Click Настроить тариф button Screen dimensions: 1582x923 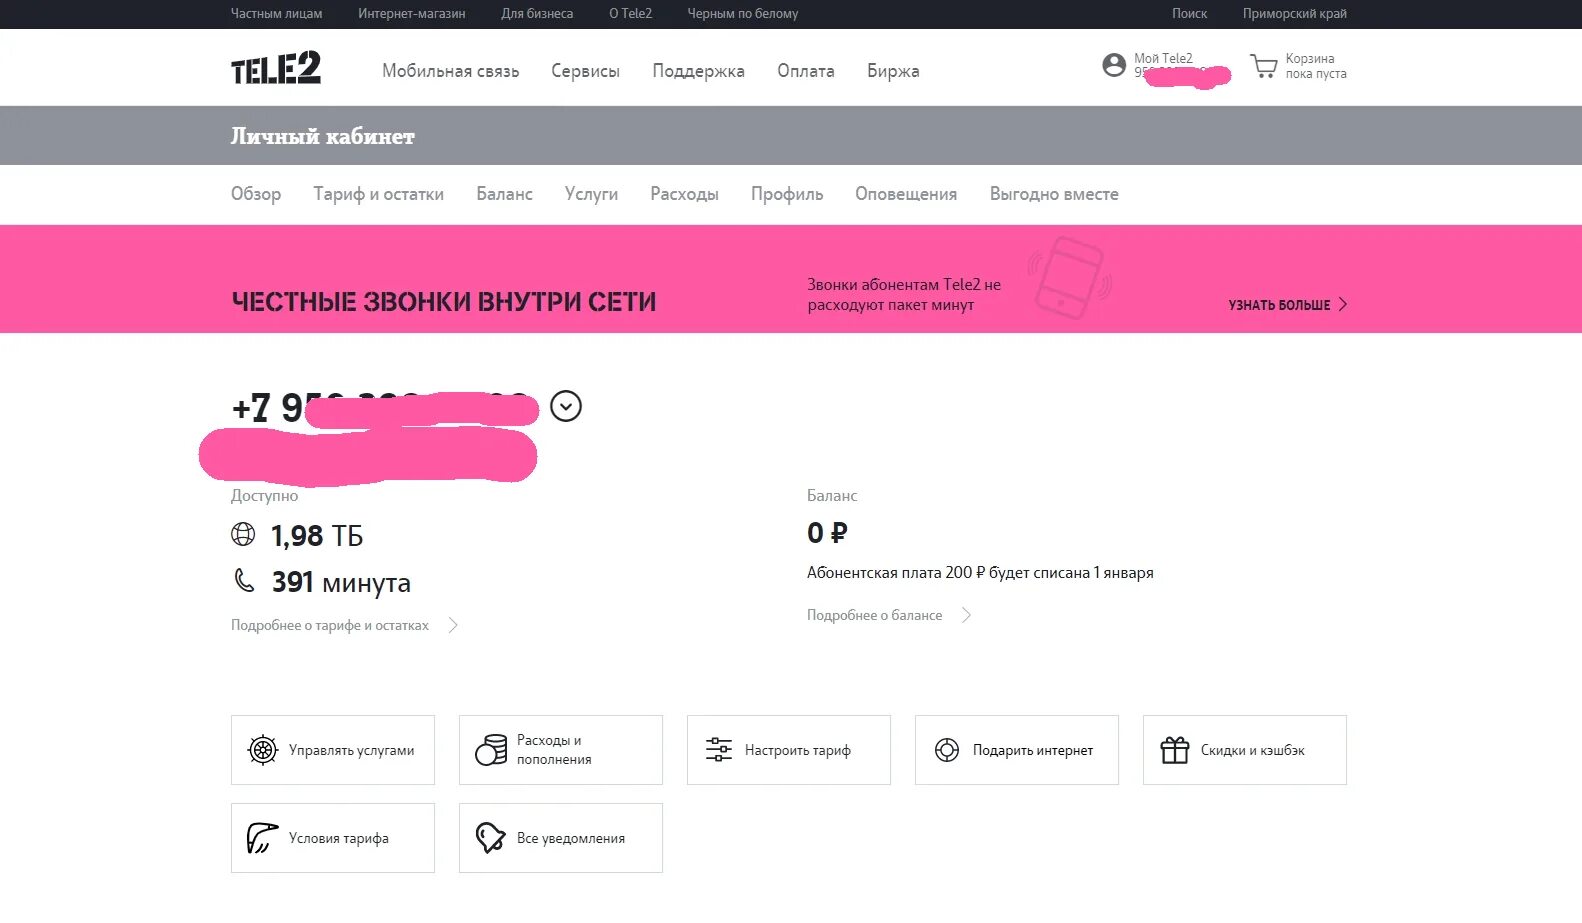click(789, 750)
